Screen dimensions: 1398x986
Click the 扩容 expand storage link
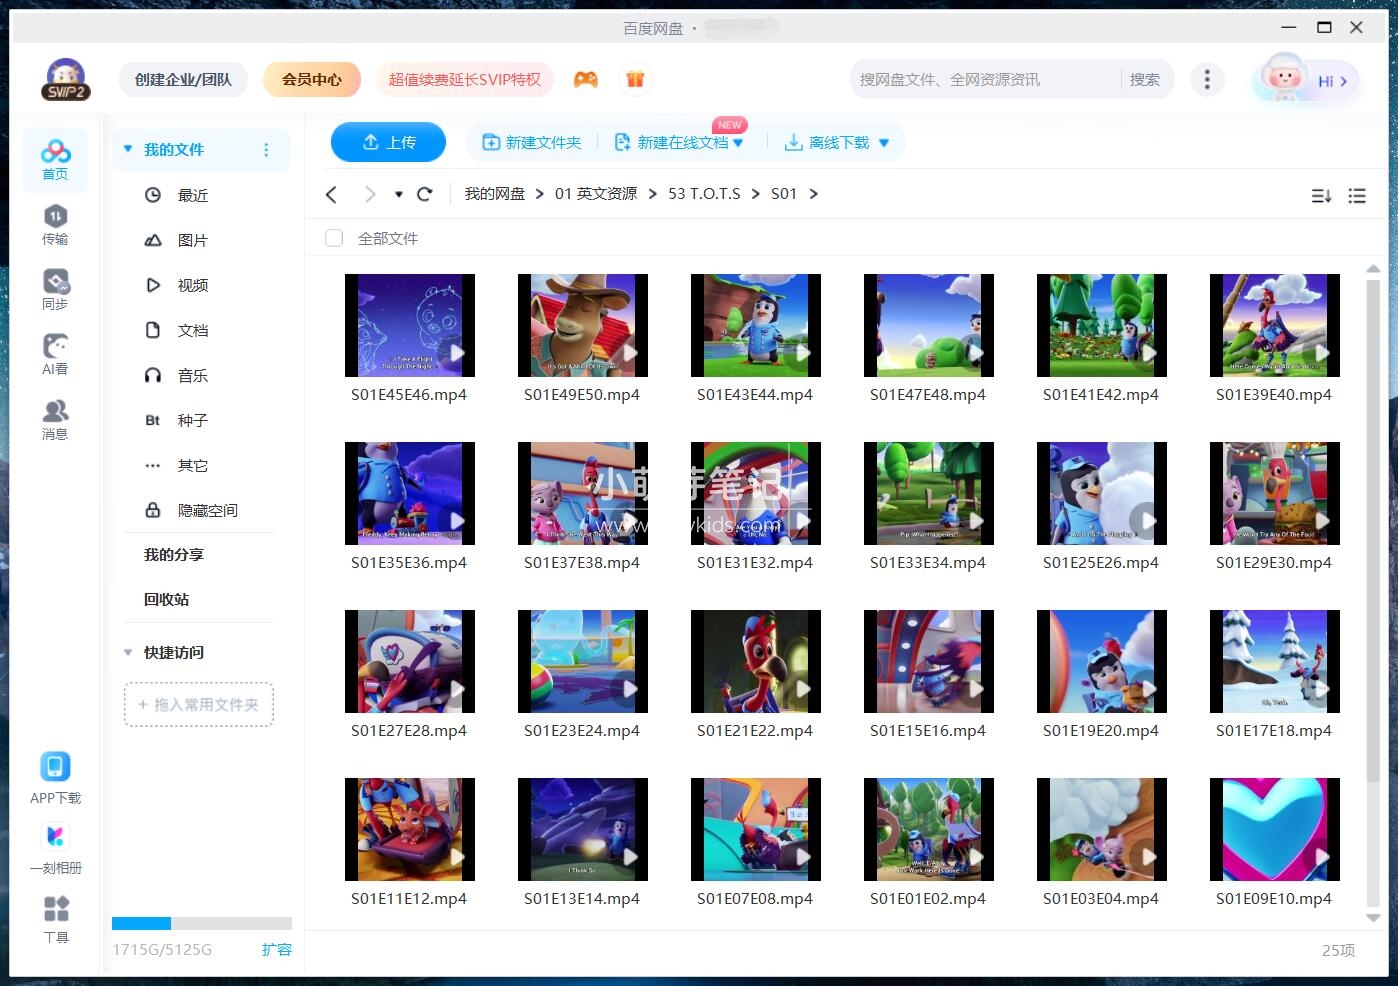click(276, 949)
